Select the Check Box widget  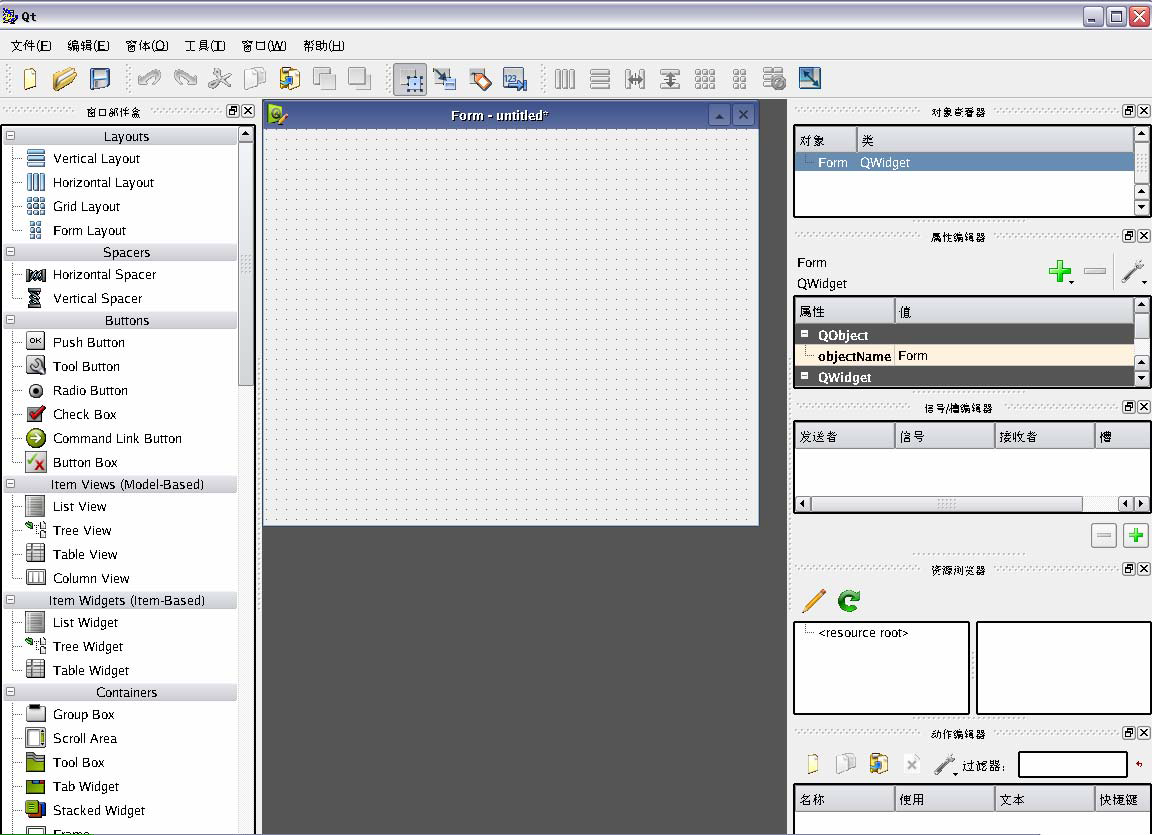(x=84, y=414)
